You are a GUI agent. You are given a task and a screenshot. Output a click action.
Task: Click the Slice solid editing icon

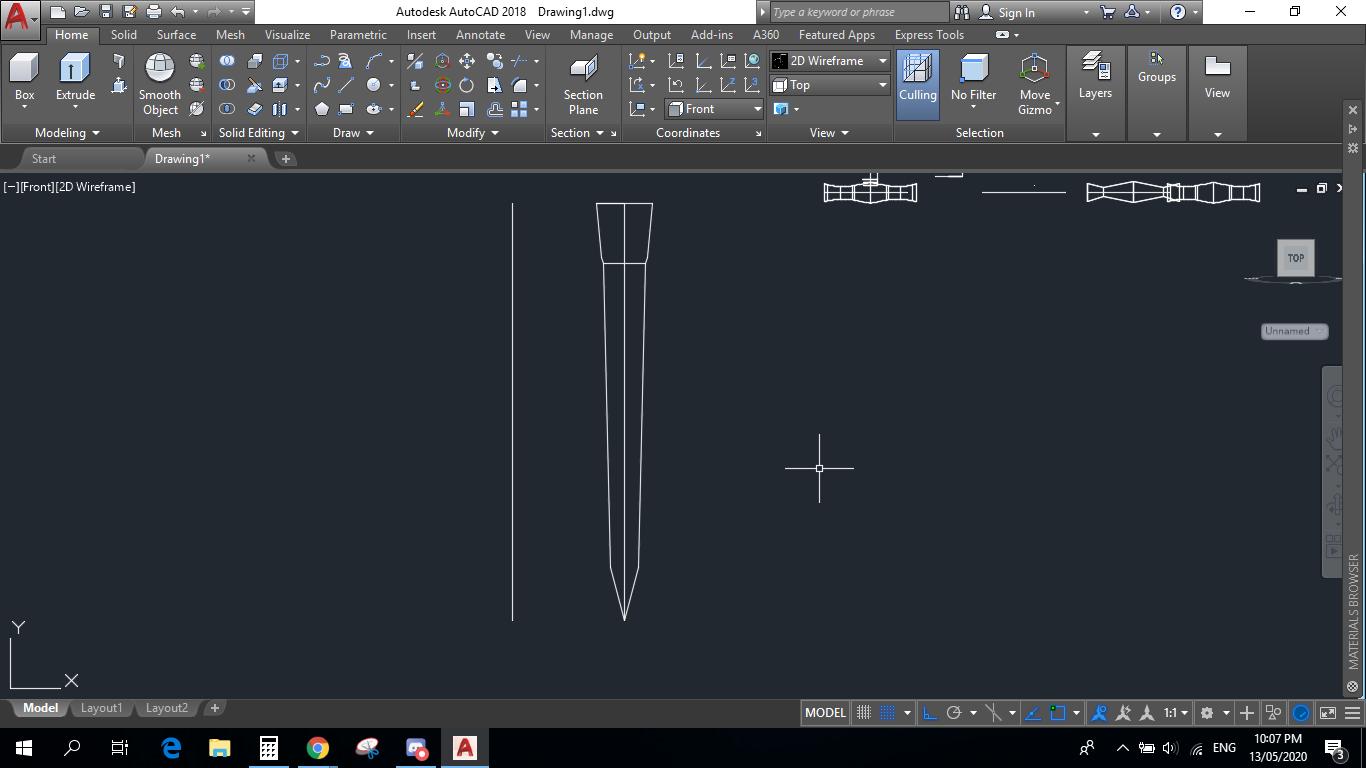pos(254,85)
